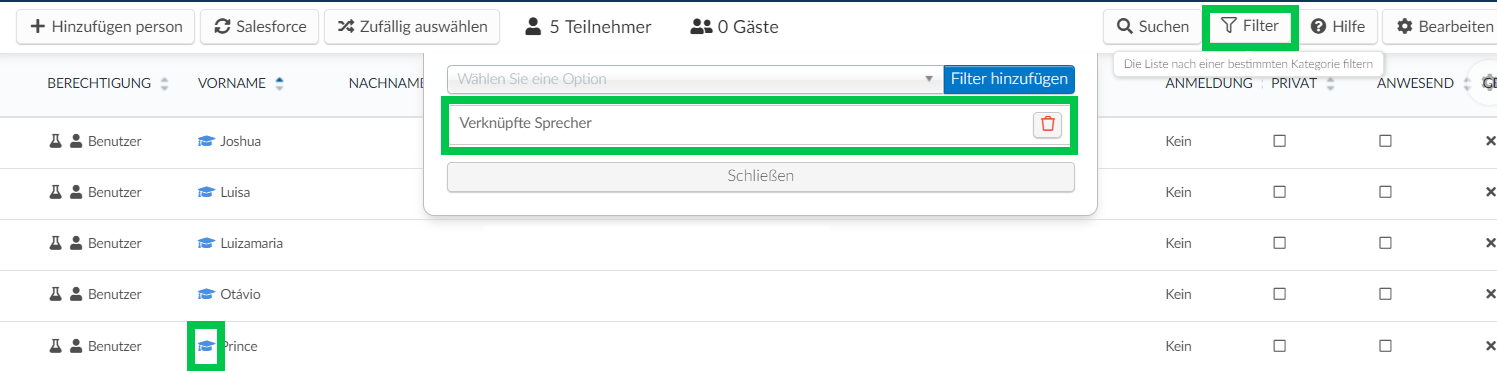Click the Zufällig auswählen button
This screenshot has width=1497, height=371.
(x=412, y=27)
